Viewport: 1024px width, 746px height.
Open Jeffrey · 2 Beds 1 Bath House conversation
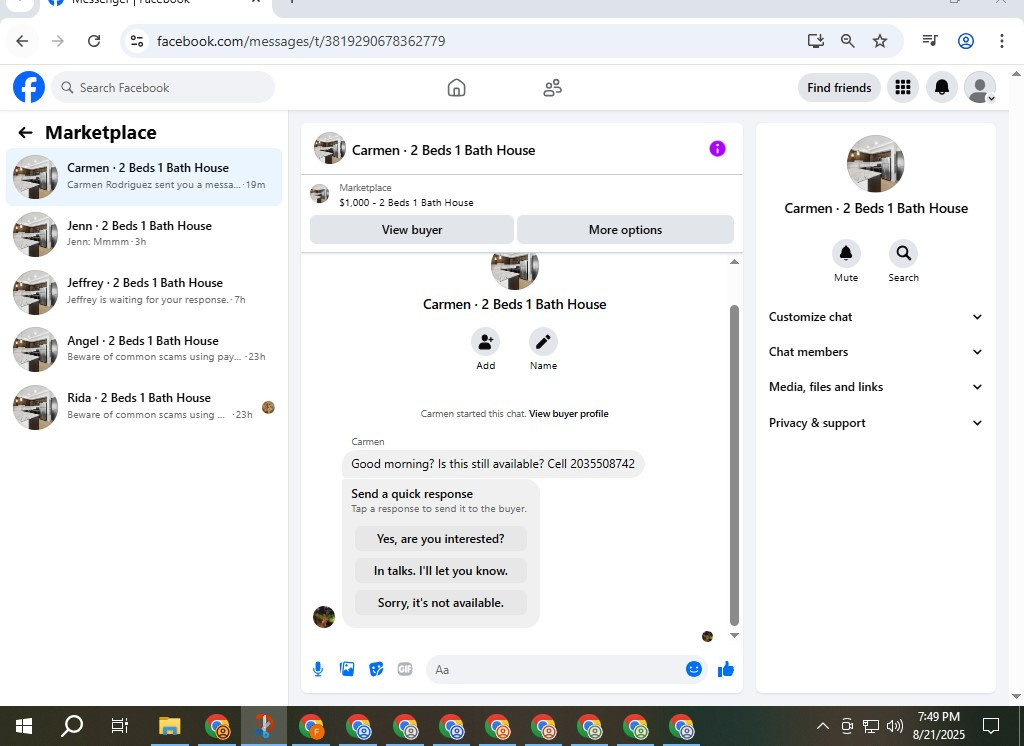pos(144,291)
